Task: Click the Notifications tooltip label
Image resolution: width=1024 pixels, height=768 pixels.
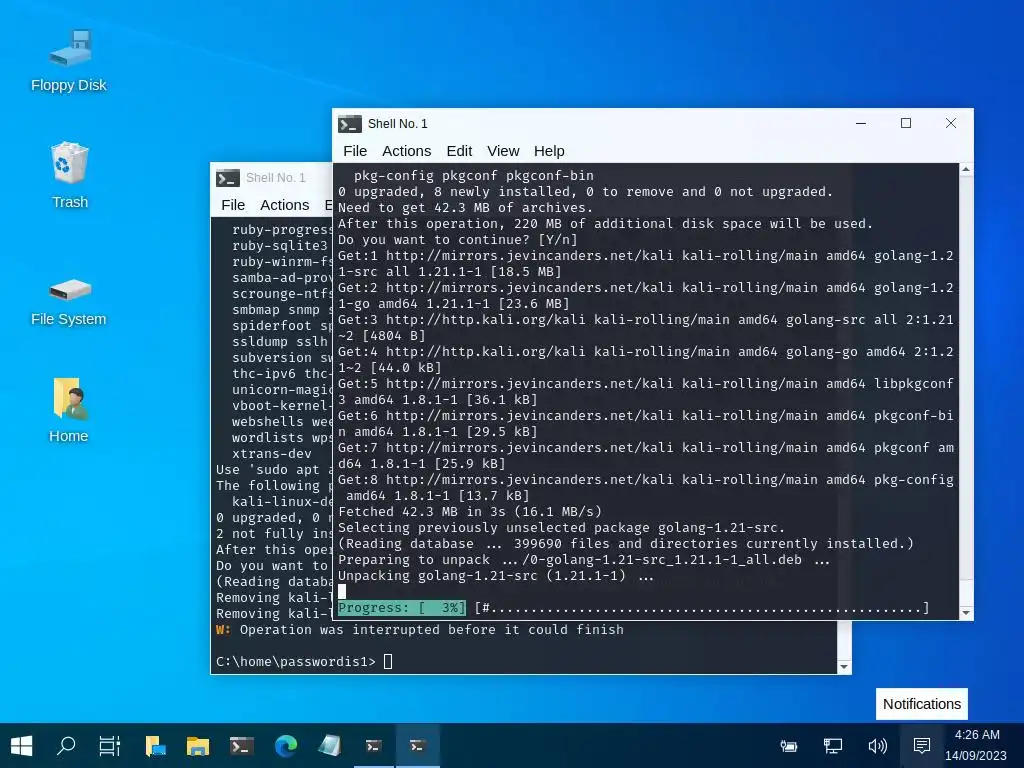Action: 921,704
